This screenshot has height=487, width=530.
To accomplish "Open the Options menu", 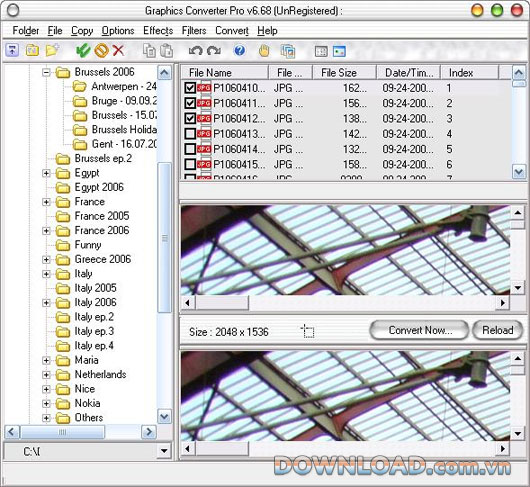I will click(118, 30).
